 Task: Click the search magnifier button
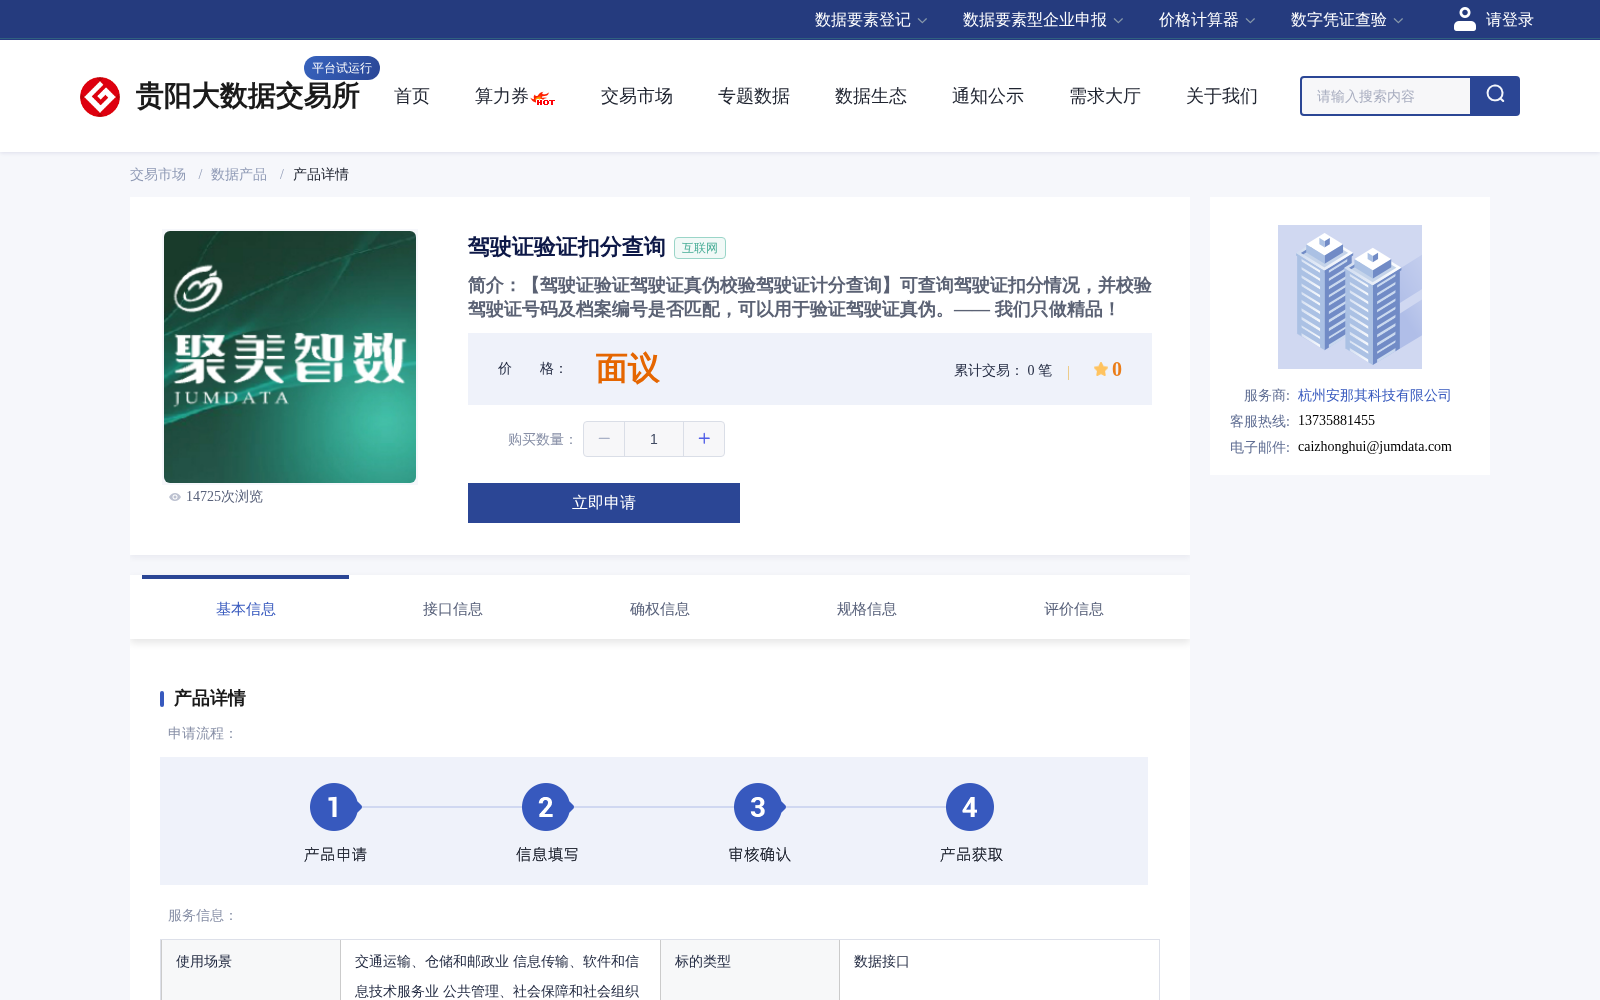click(1495, 96)
